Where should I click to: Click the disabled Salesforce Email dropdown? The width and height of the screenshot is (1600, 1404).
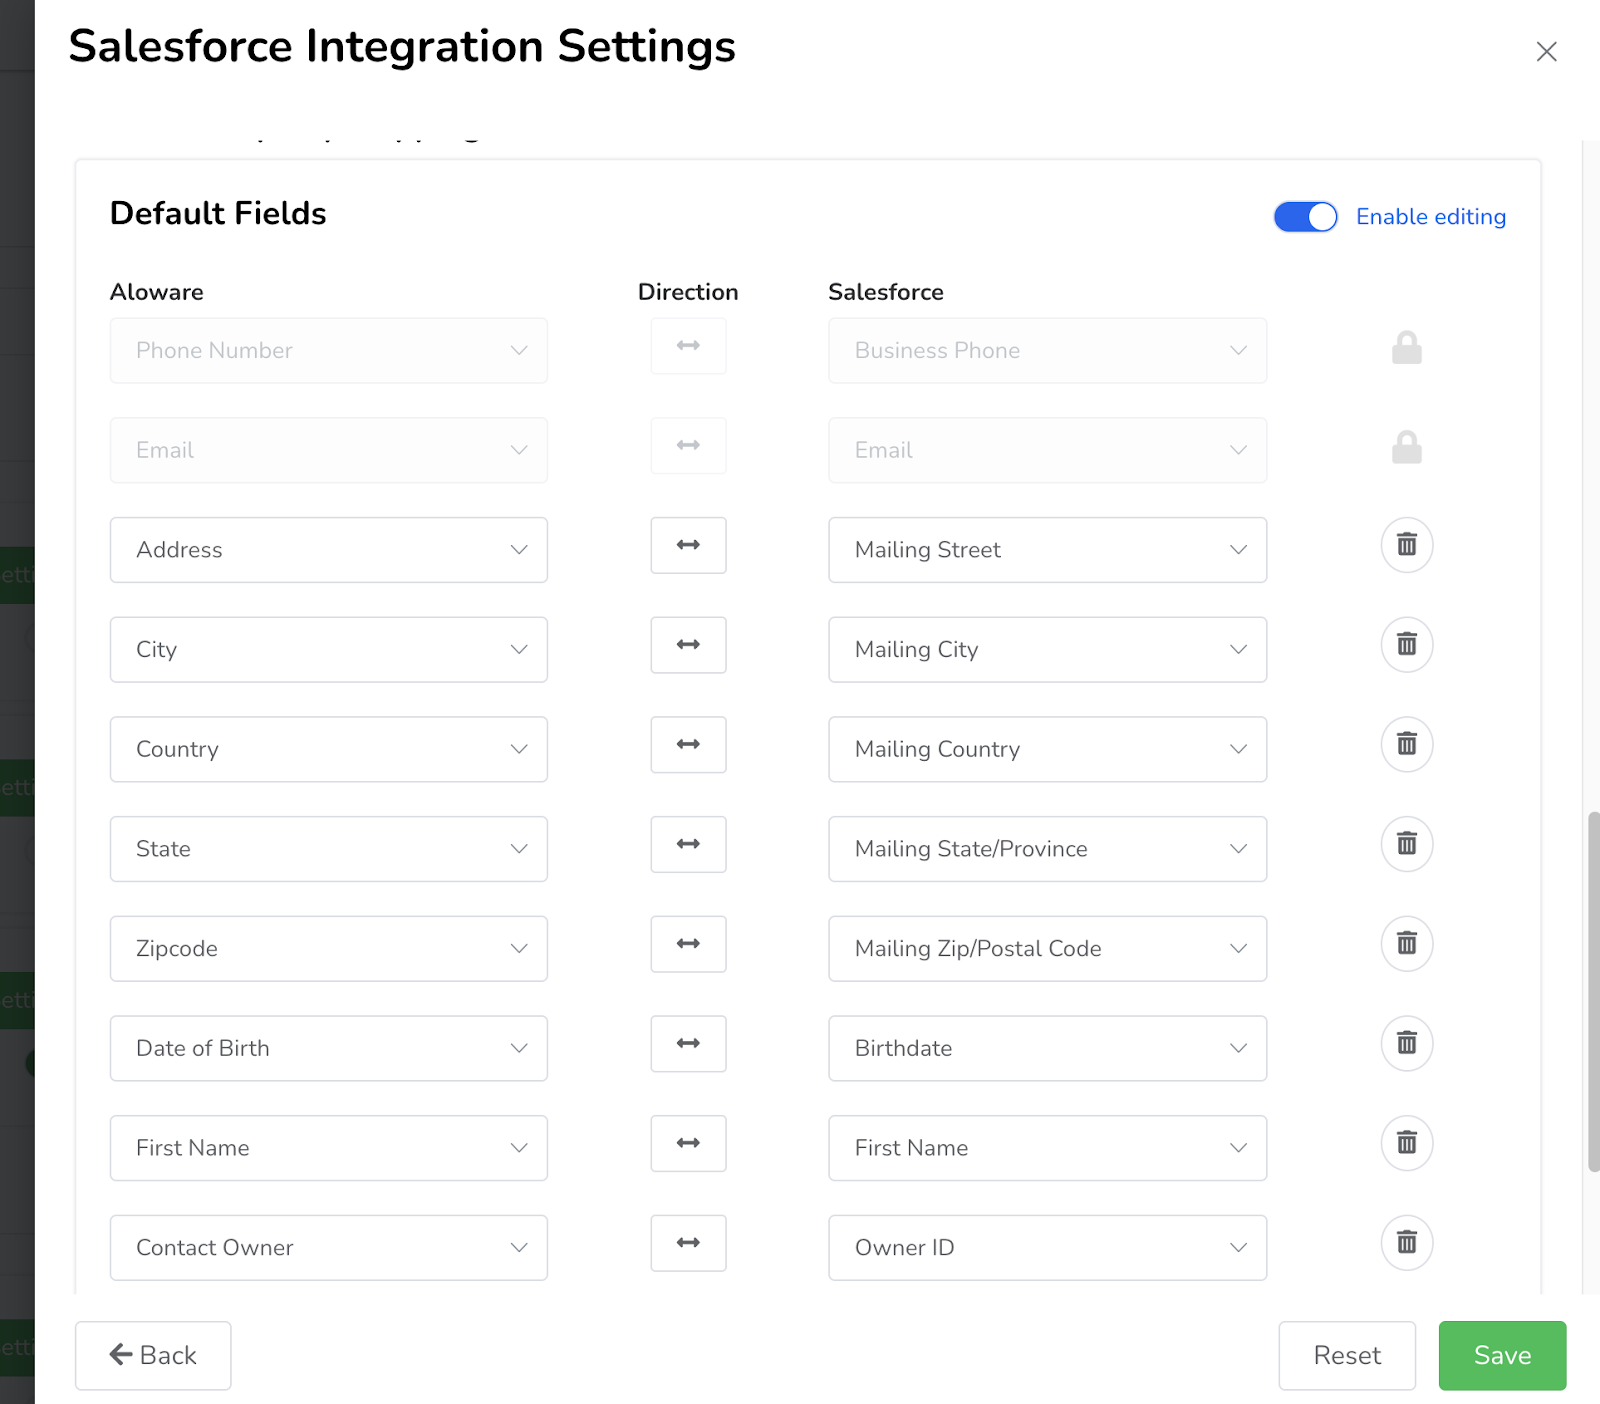(1047, 451)
